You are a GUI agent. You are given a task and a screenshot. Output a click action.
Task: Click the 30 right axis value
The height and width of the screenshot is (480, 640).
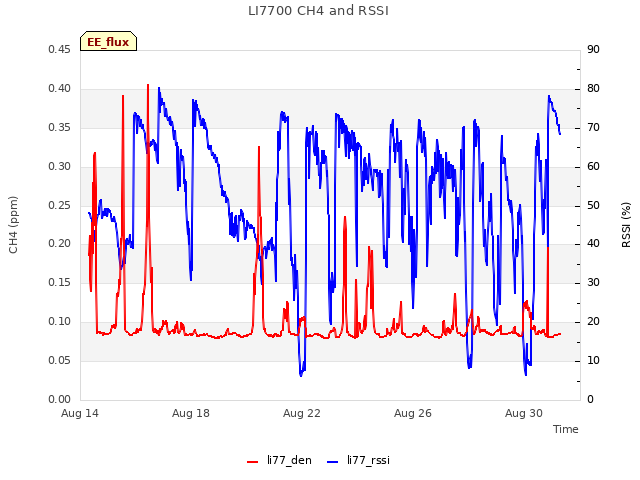tap(593, 282)
